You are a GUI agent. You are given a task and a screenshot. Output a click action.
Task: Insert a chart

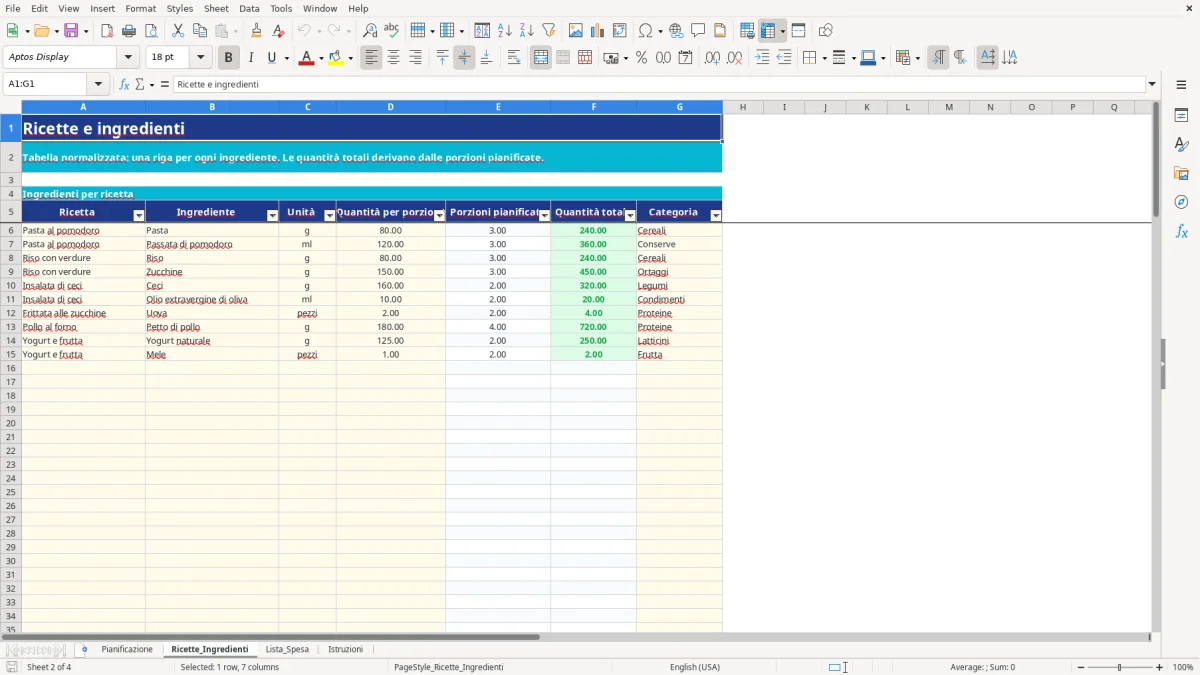click(598, 31)
